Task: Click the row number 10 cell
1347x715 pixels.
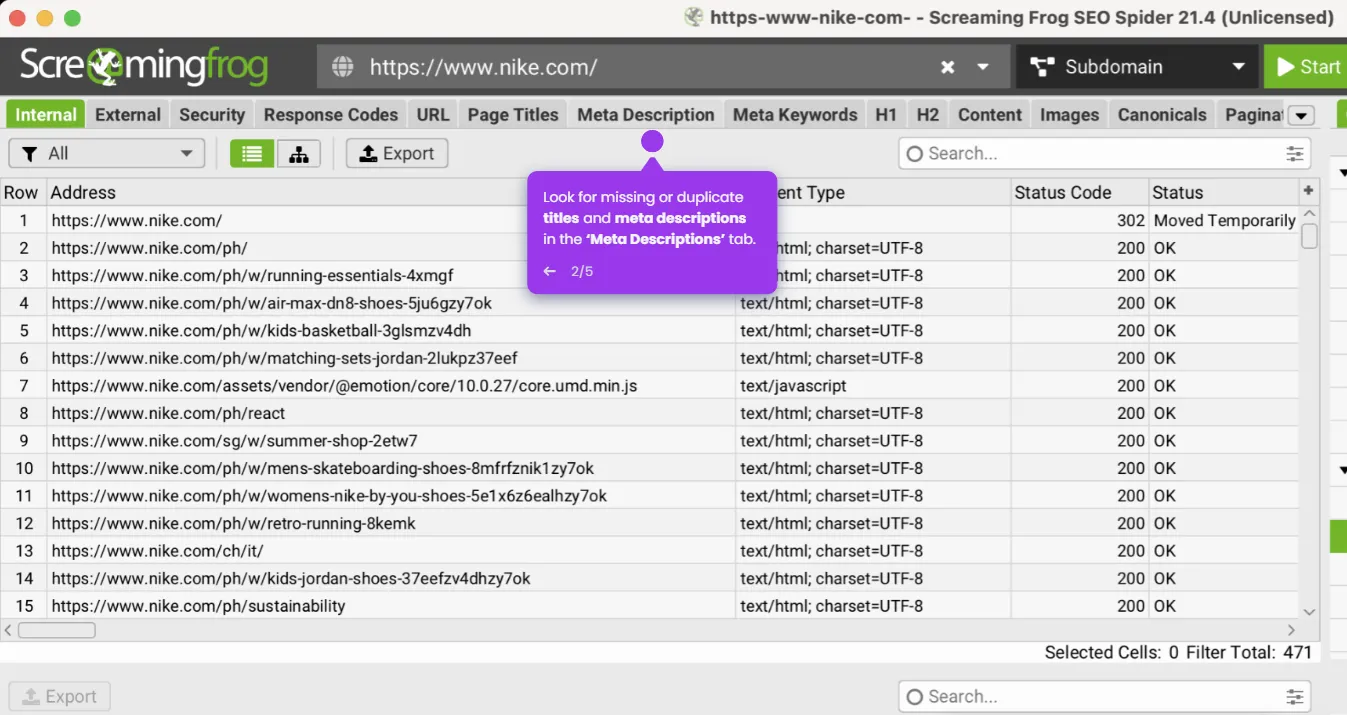Action: [x=24, y=468]
